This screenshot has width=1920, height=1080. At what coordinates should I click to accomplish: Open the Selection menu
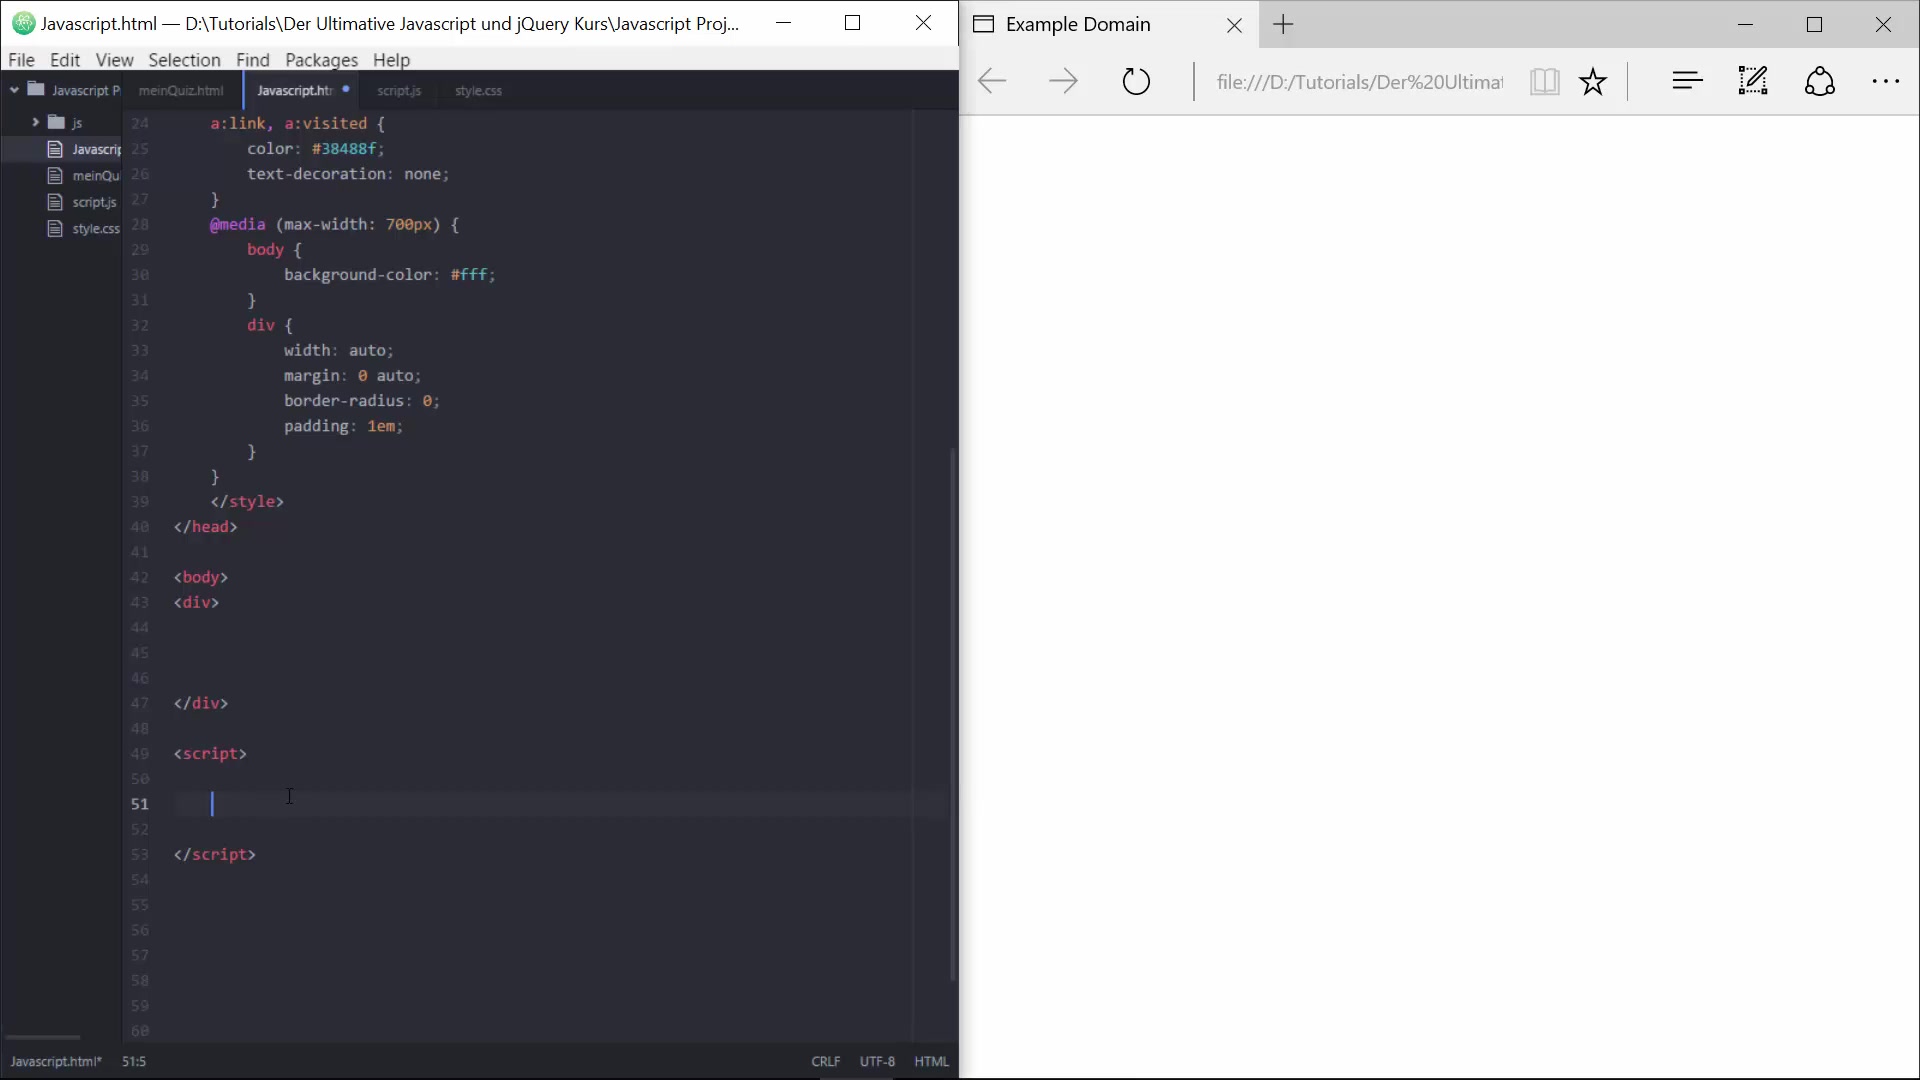(184, 60)
